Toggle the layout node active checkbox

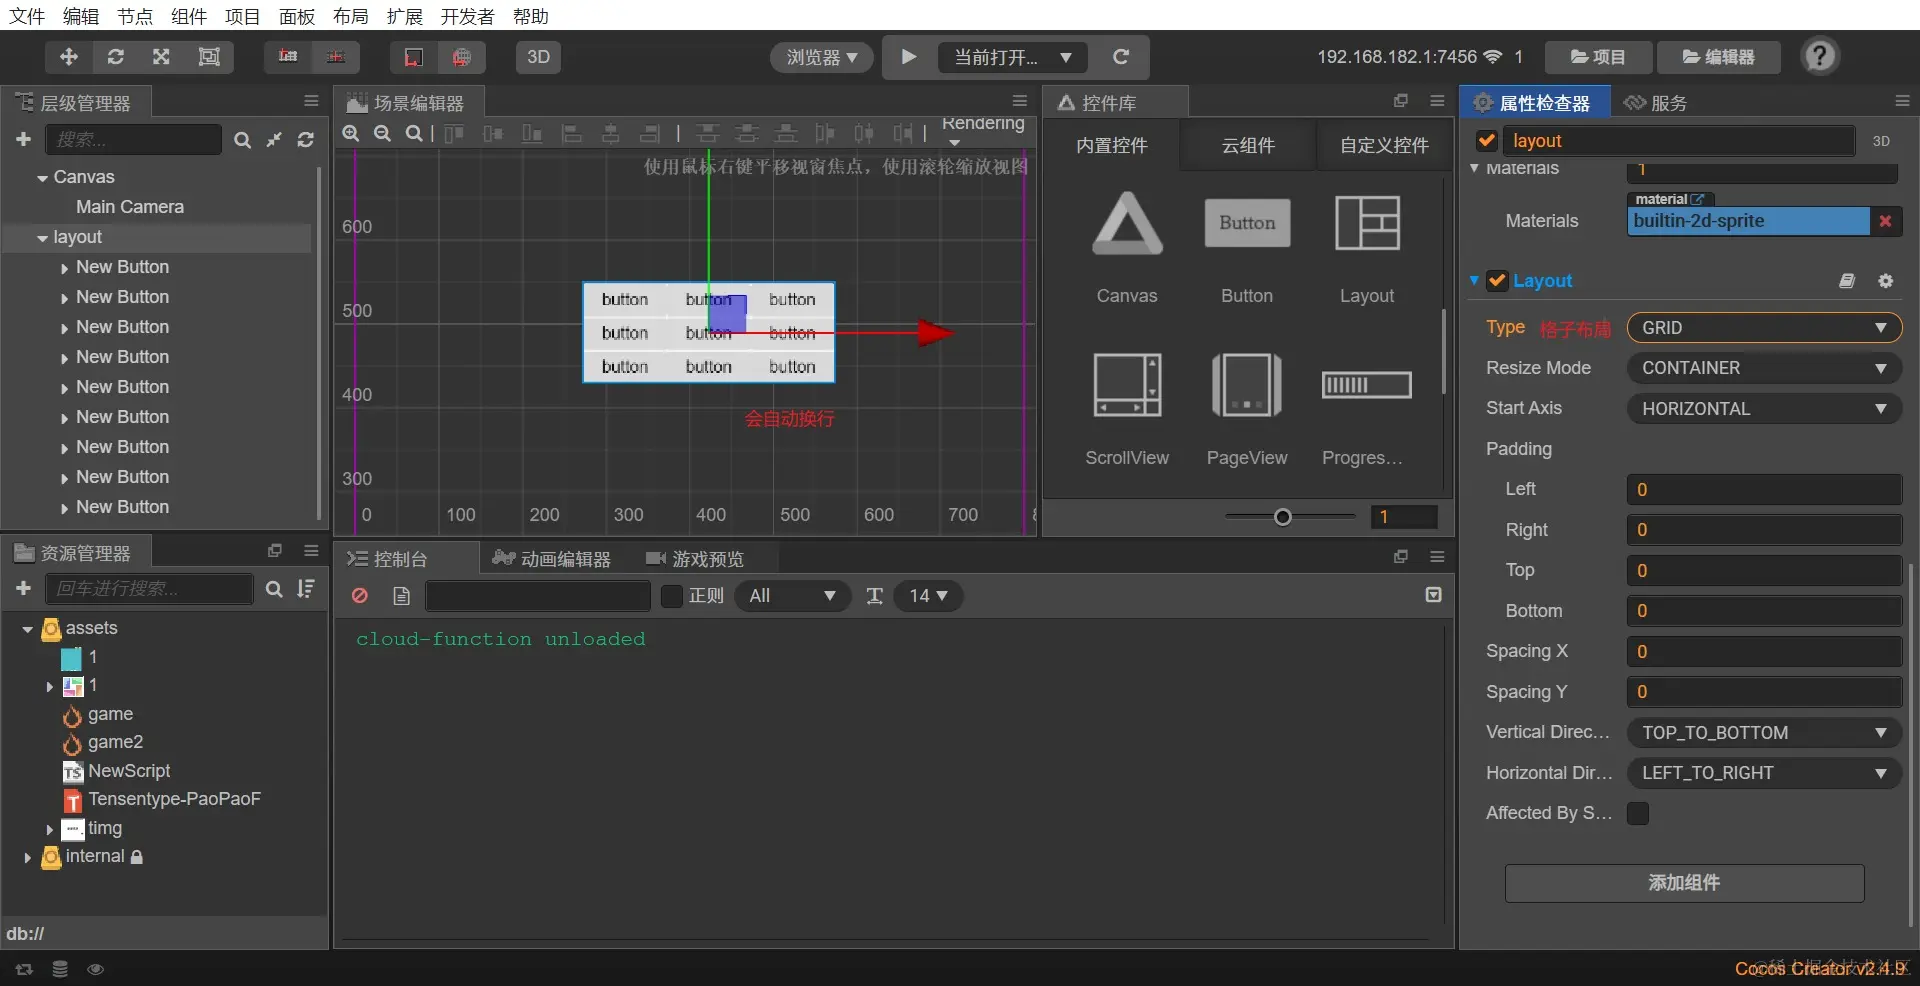pyautogui.click(x=1487, y=141)
